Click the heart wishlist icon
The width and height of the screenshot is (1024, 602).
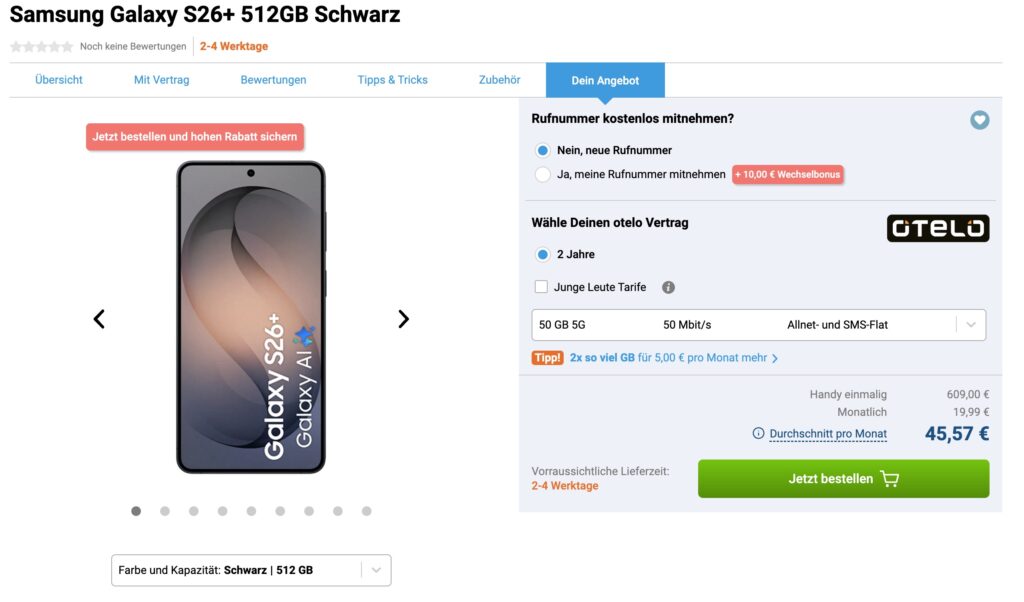[979, 120]
